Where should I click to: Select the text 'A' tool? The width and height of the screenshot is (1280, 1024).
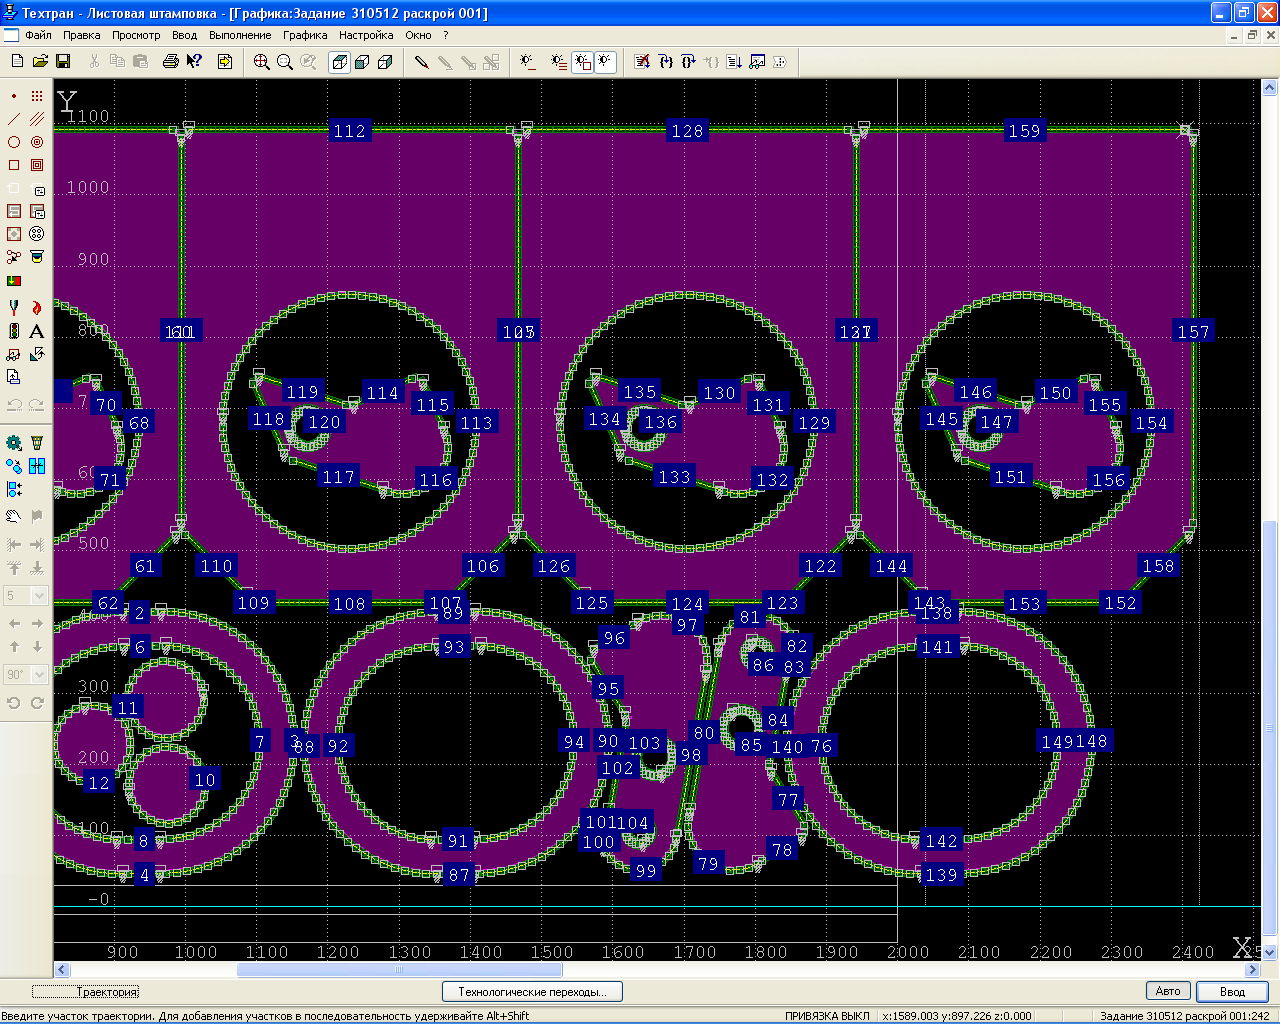pyautogui.click(x=37, y=331)
